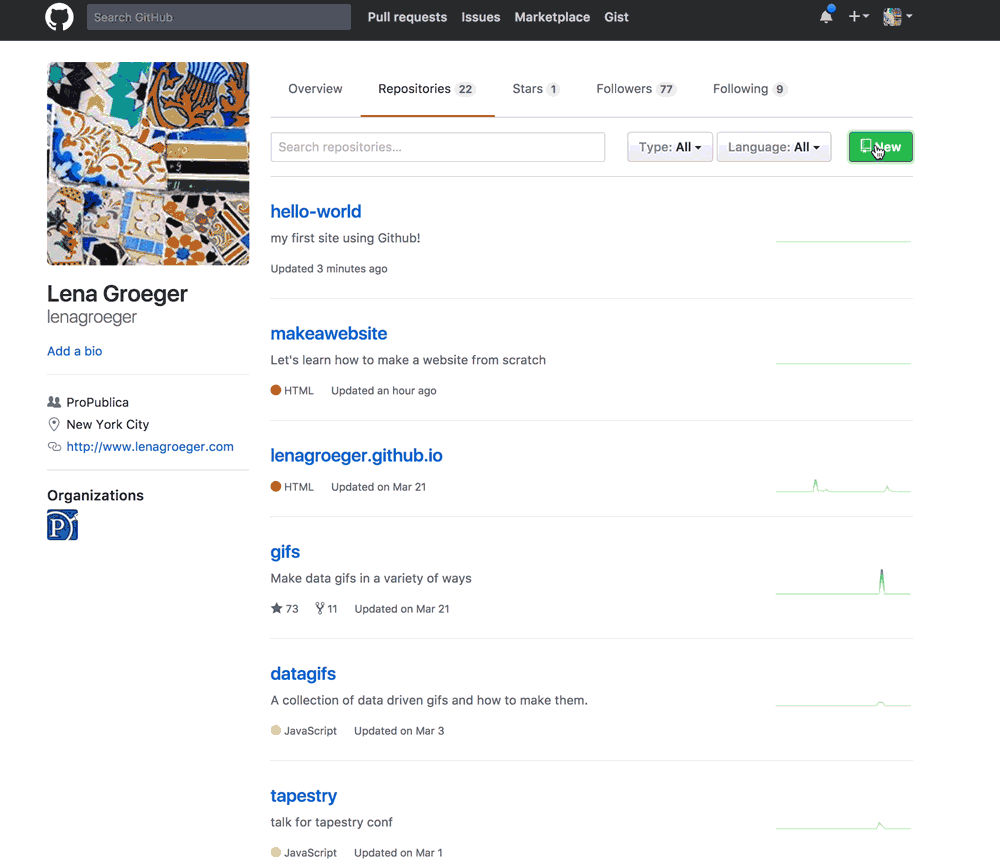The image size is (1000, 859).
Task: Click the hello-world activity sparkline
Action: coord(843,241)
